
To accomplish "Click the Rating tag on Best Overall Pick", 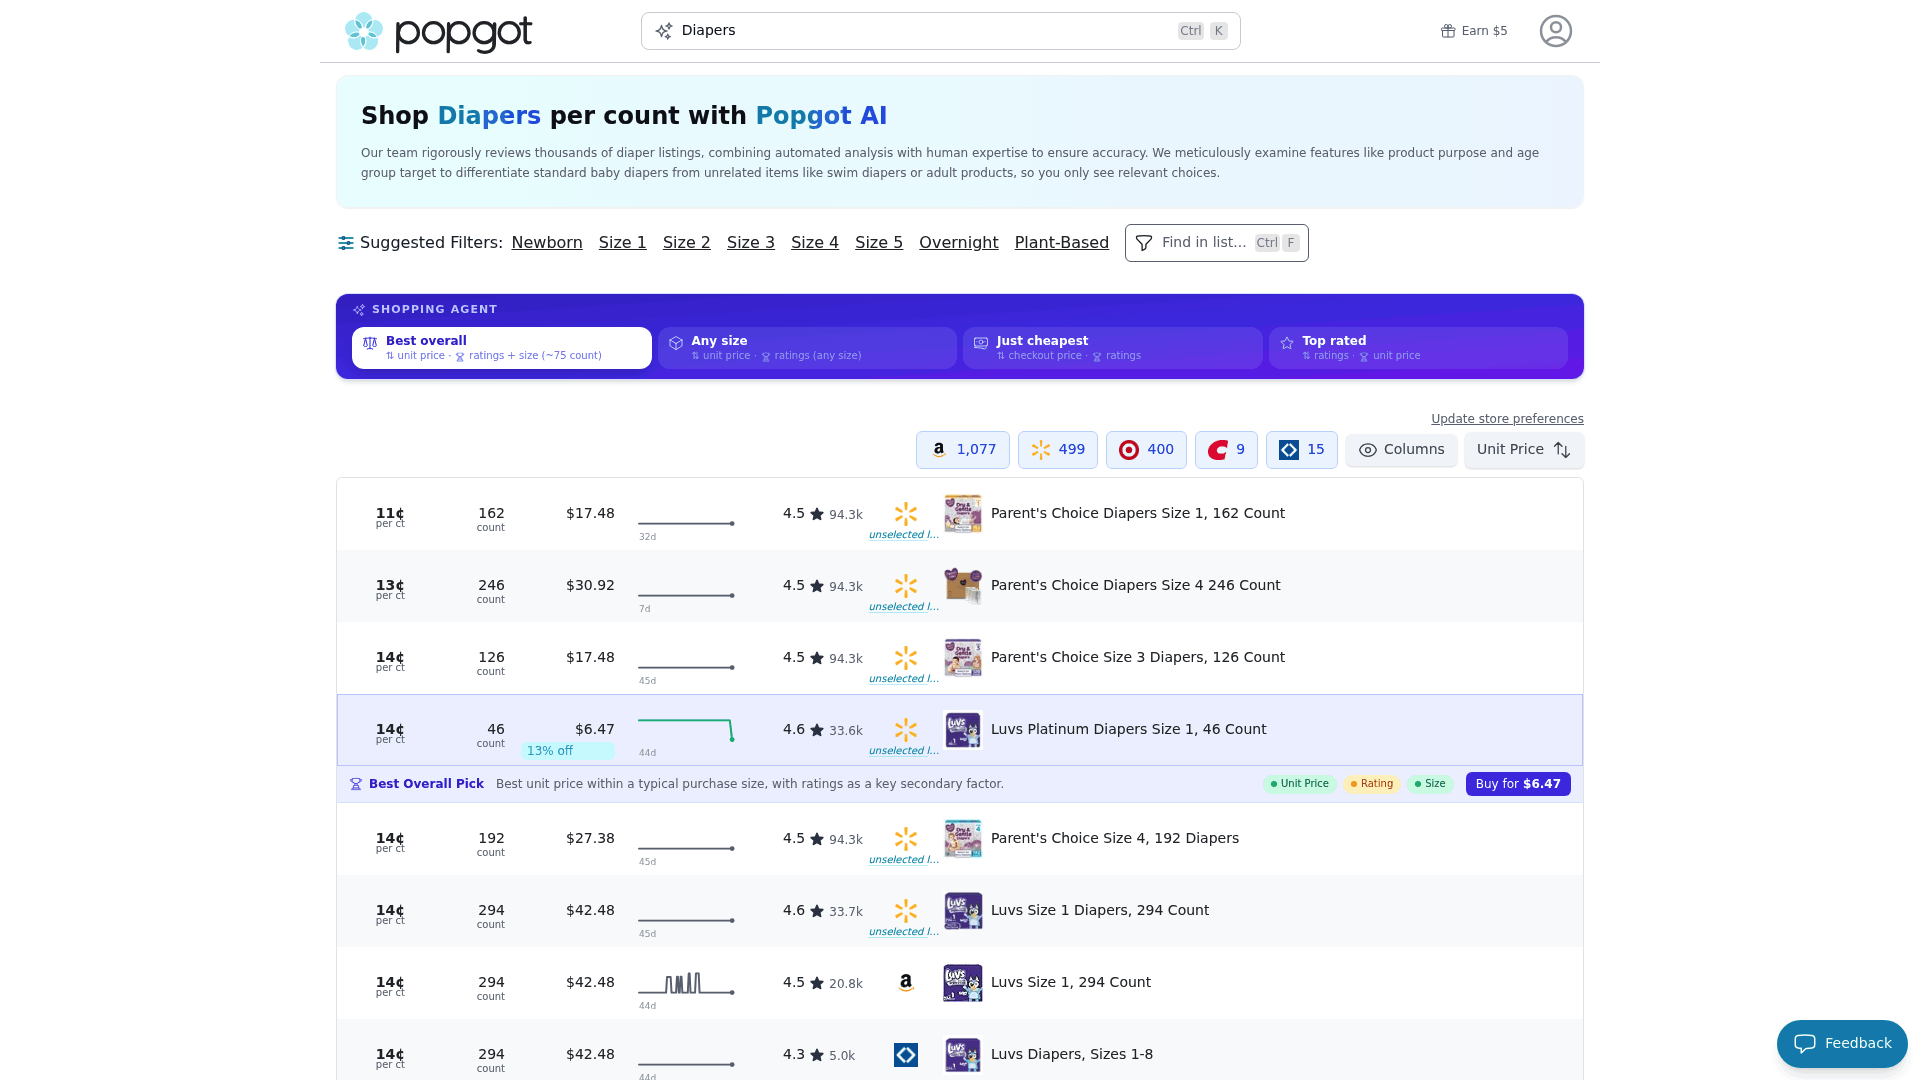I will (x=1372, y=784).
